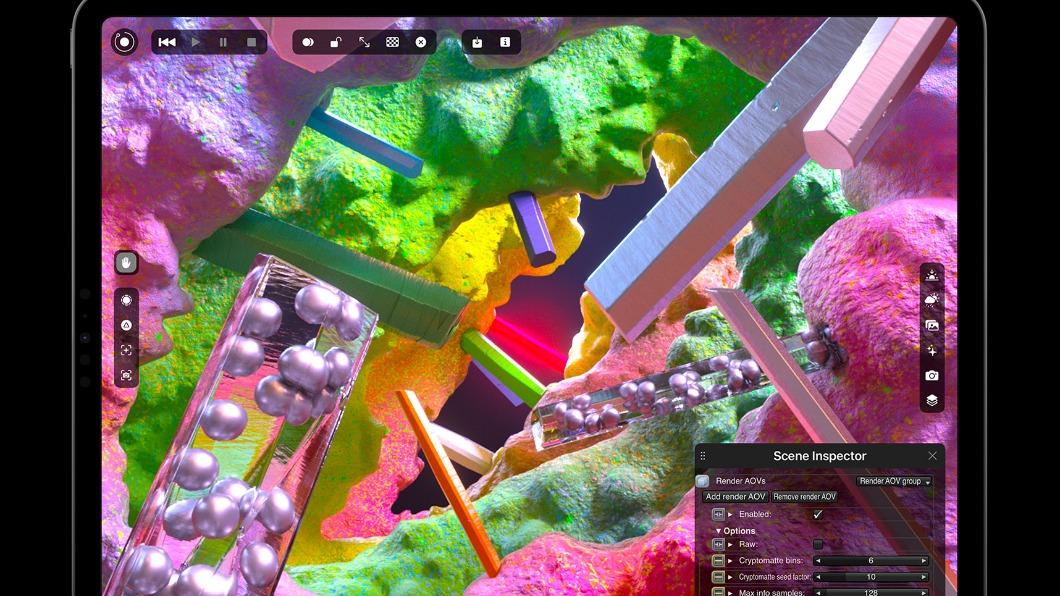The image size is (1060, 596).
Task: Click the Remove render AOV button
Action: pyautogui.click(x=804, y=497)
